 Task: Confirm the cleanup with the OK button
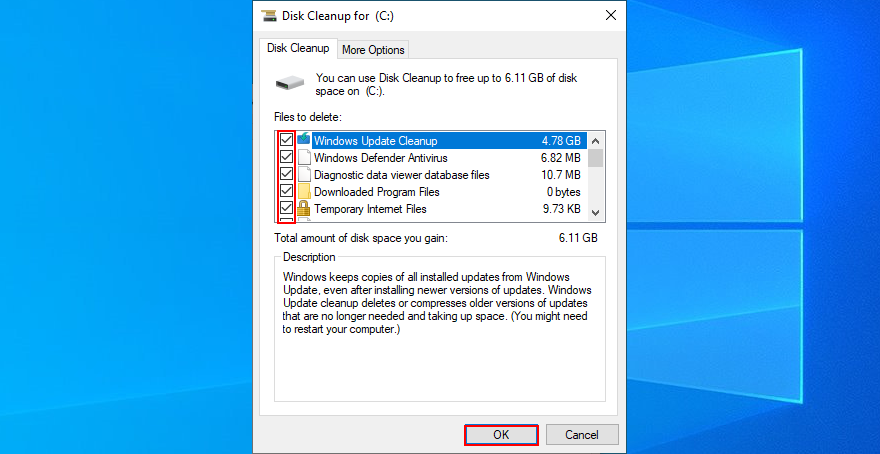pyautogui.click(x=501, y=435)
